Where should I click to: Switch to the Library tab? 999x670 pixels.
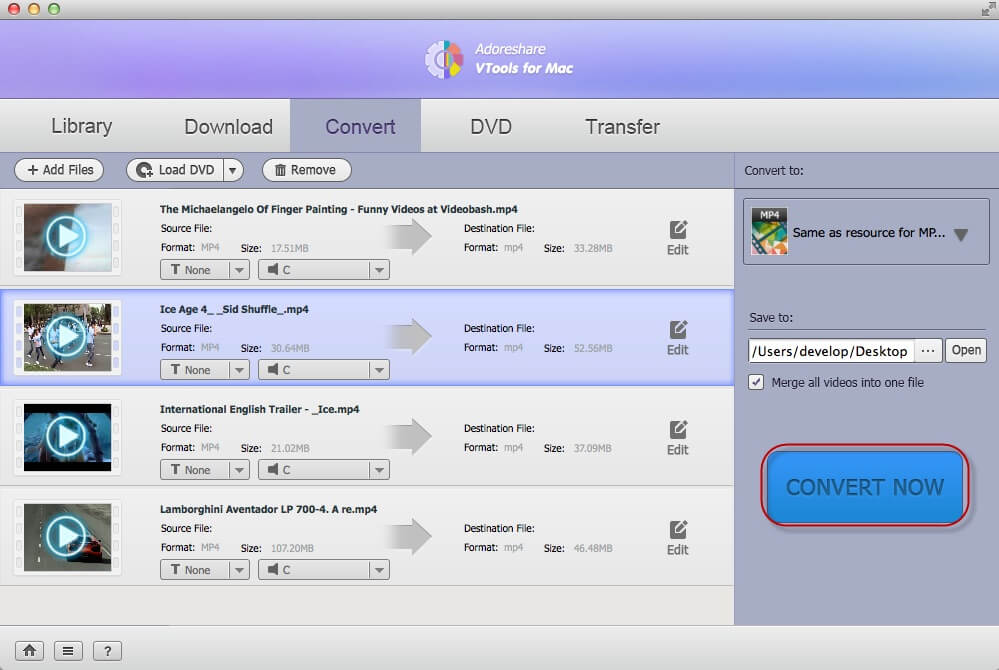[x=80, y=126]
